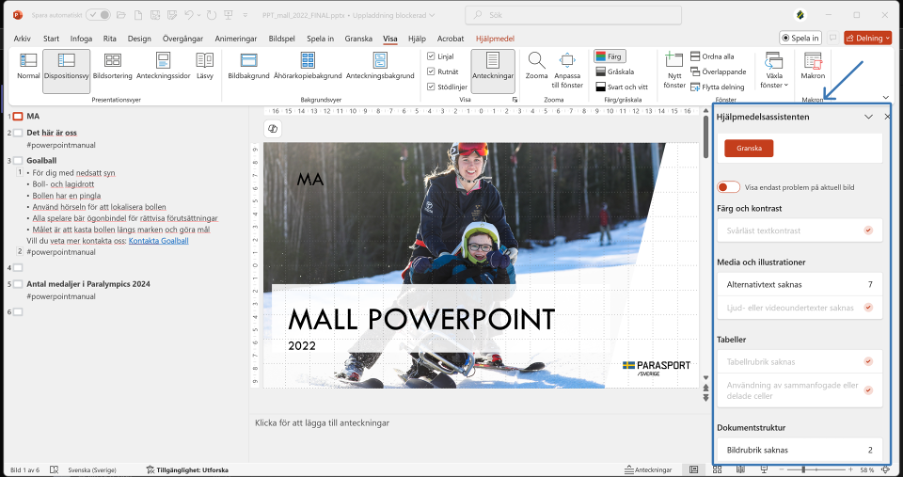Open the Arkiv menu
Viewport: 904px width, 478px height.
point(22,39)
